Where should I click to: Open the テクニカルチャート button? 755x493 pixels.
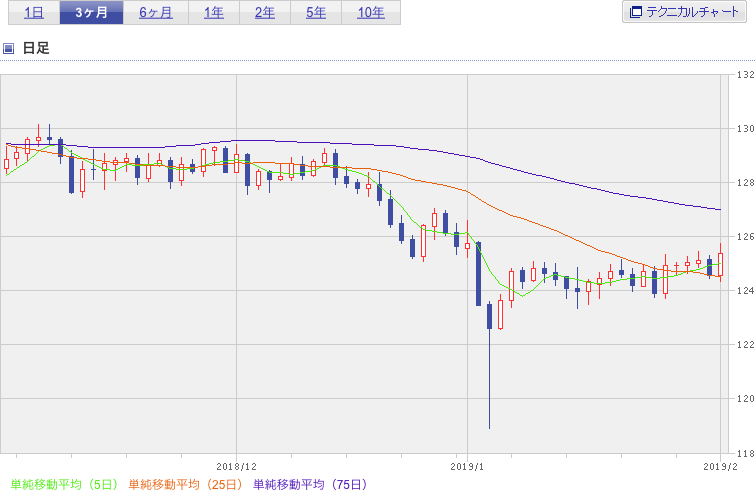(x=684, y=12)
